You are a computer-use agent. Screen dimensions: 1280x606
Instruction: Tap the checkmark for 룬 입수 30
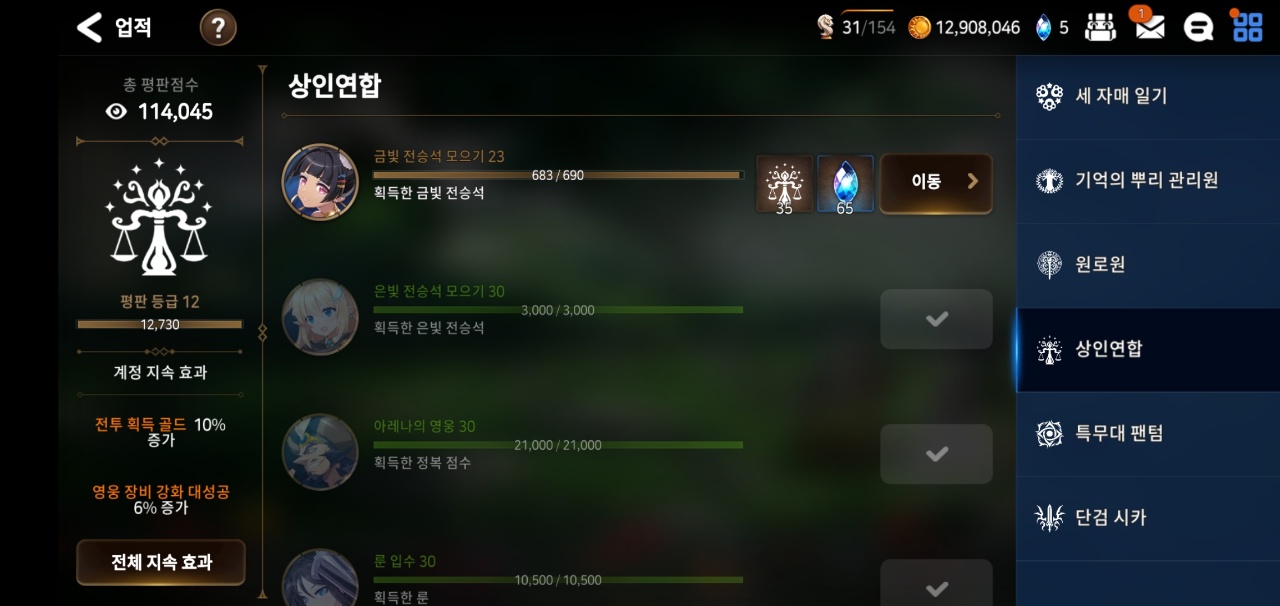[936, 583]
